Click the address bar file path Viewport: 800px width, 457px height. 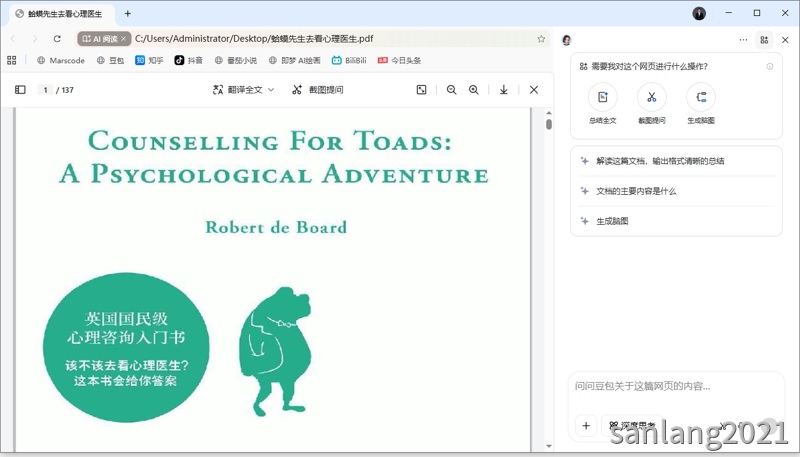(x=254, y=39)
